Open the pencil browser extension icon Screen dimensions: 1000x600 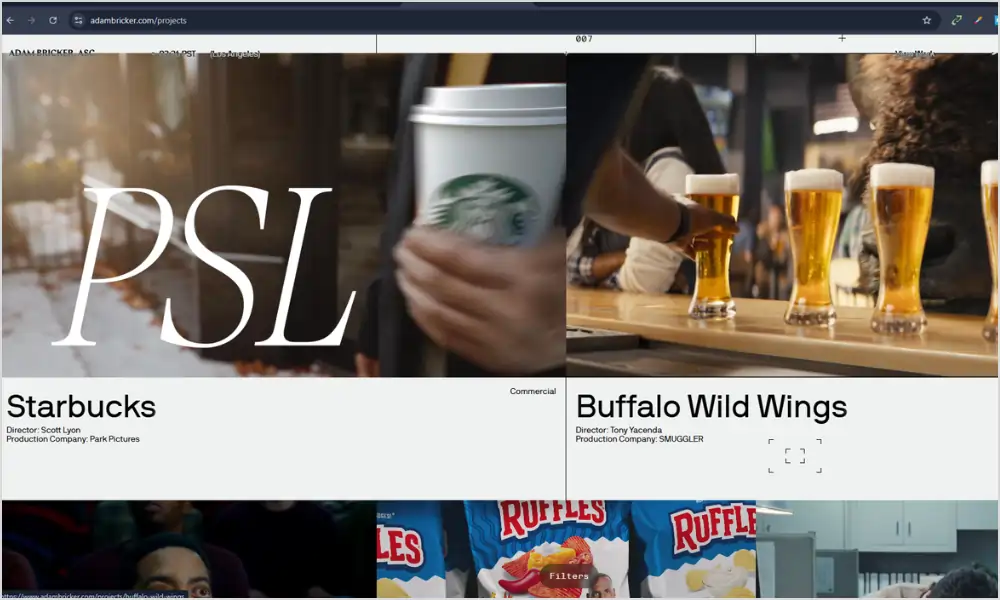pyautogui.click(x=978, y=20)
